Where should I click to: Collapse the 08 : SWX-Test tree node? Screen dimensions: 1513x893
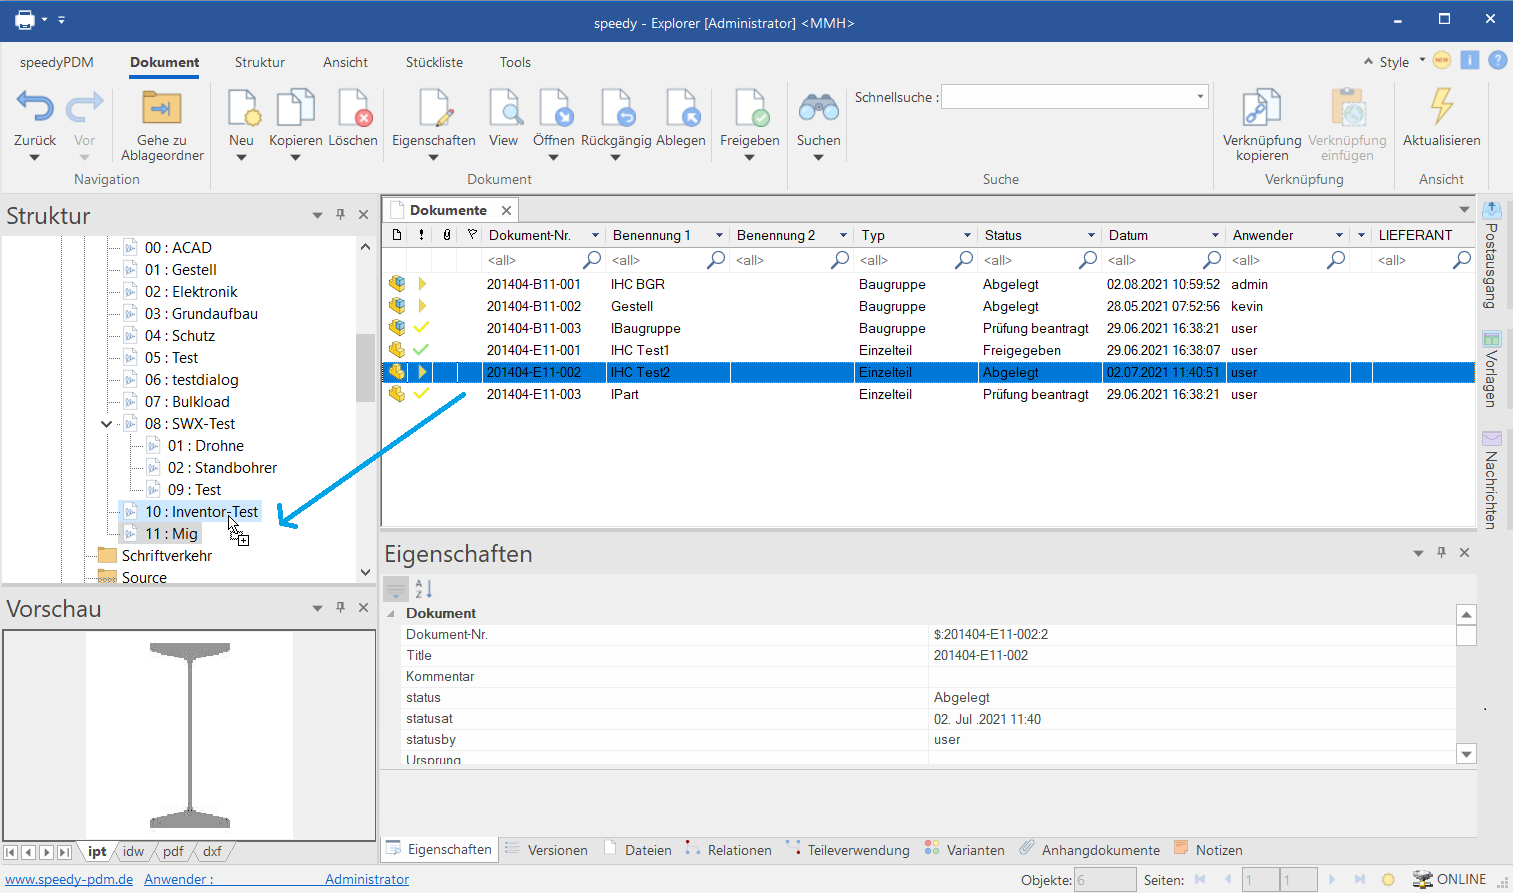click(x=107, y=424)
